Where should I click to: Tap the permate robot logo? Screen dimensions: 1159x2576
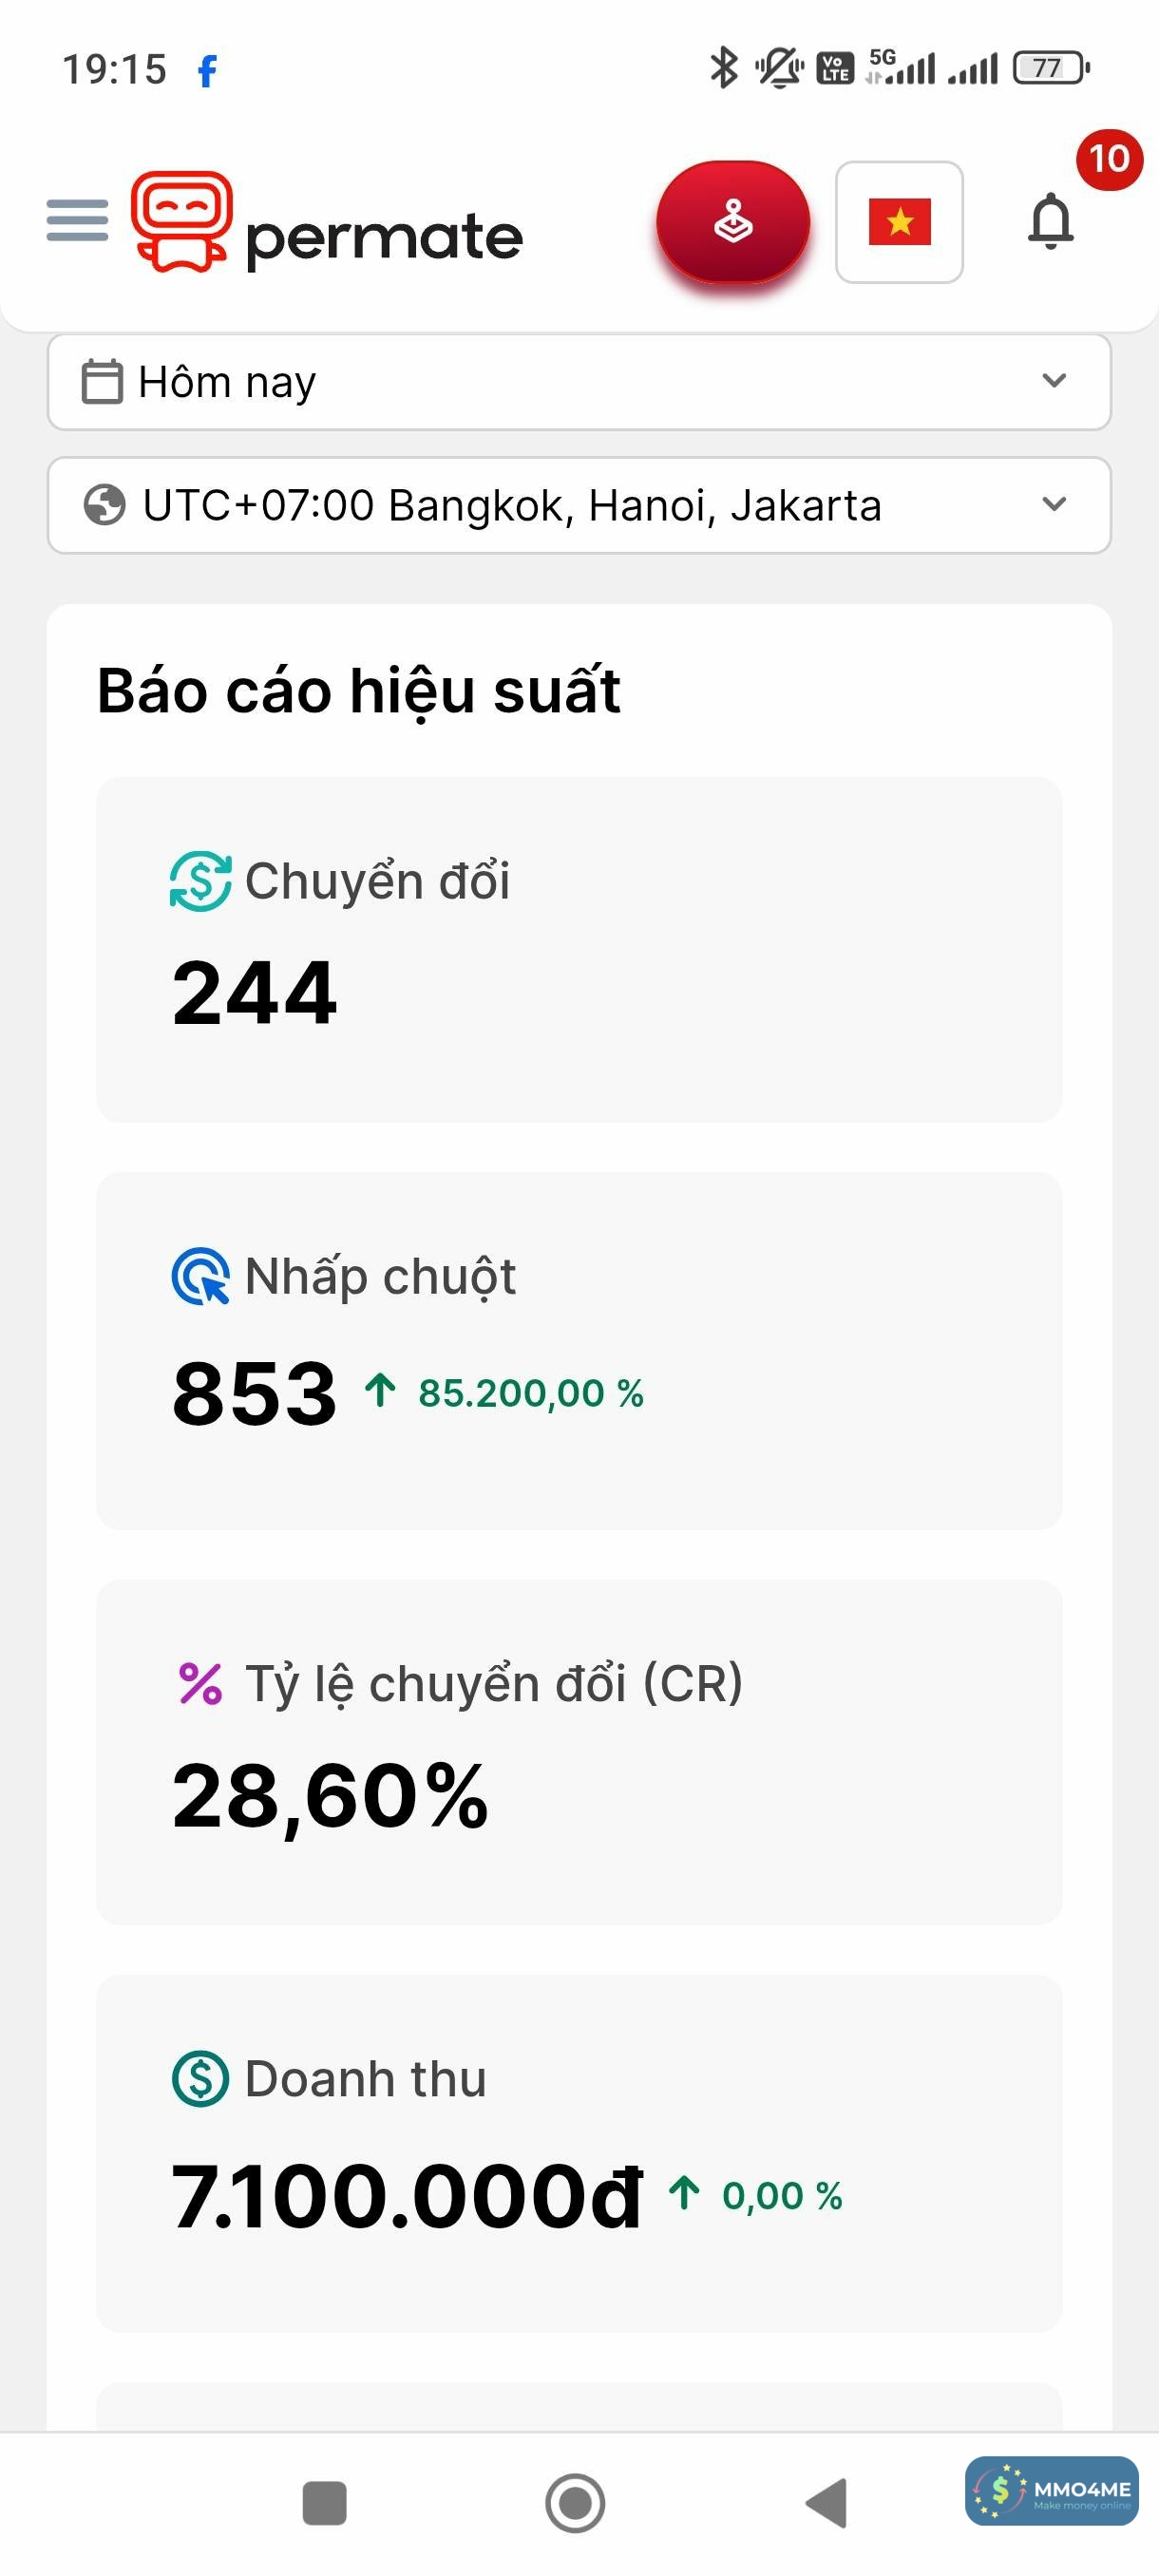click(181, 221)
